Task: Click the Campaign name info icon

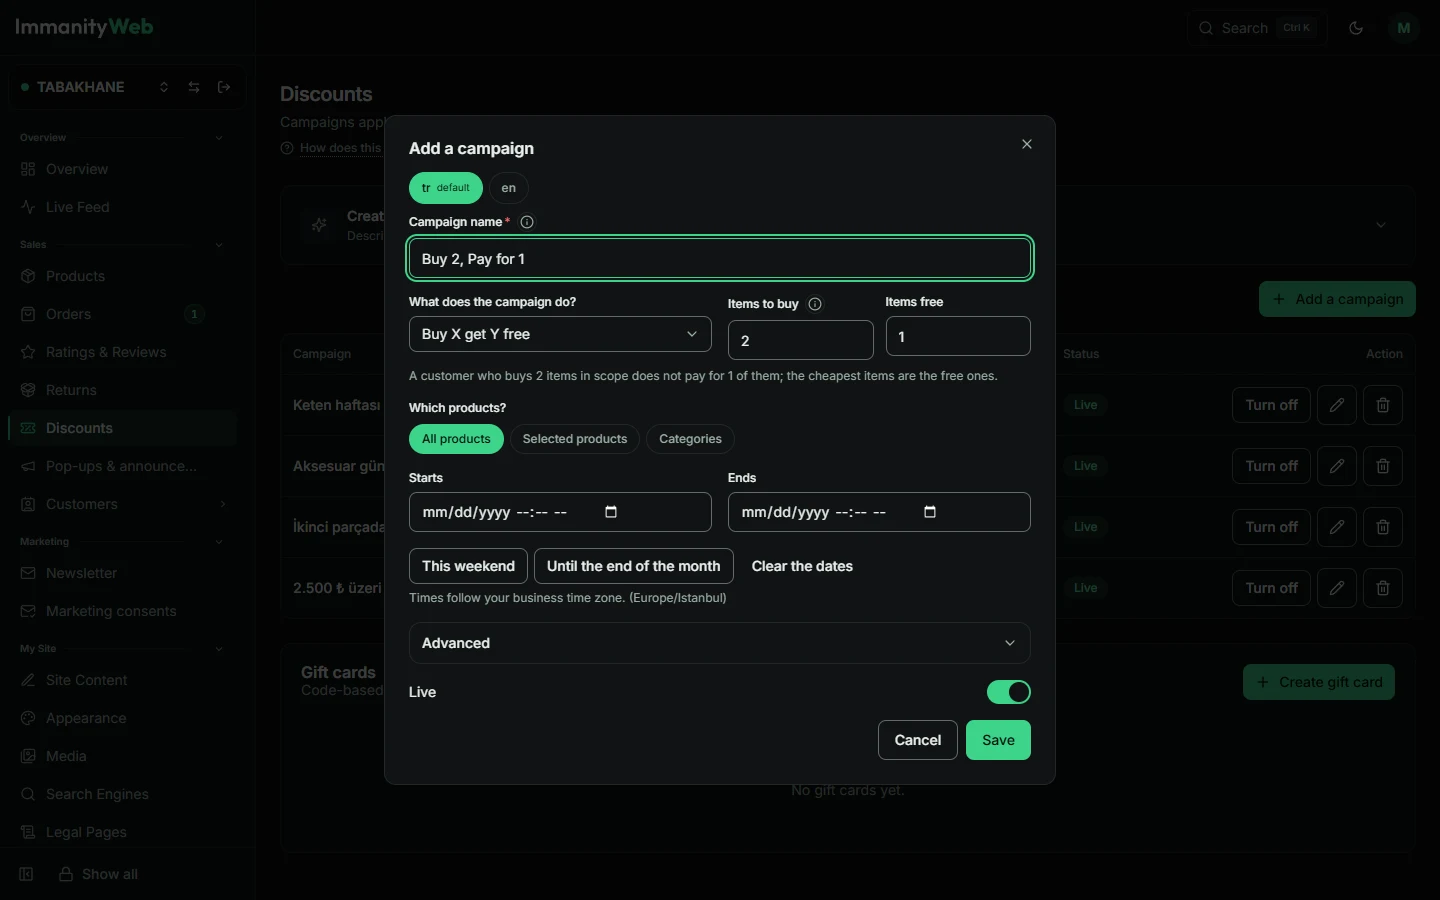Action: pos(527,222)
